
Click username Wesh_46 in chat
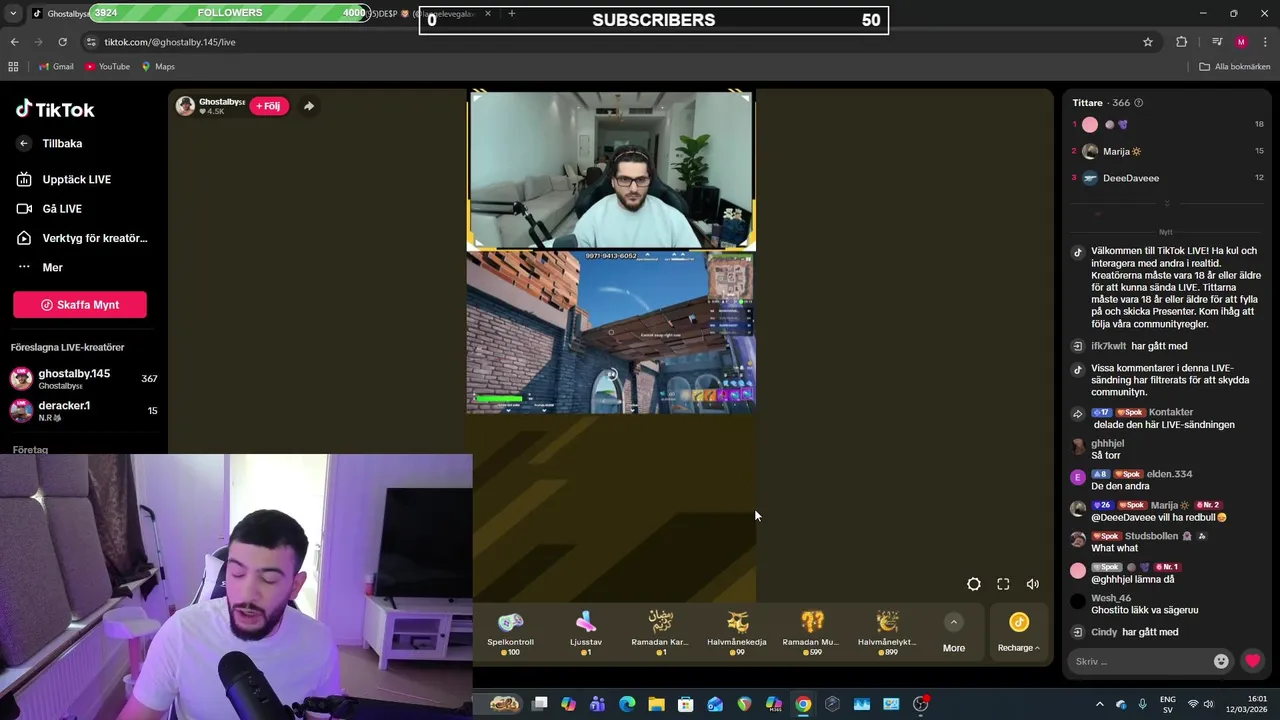coord(1111,598)
